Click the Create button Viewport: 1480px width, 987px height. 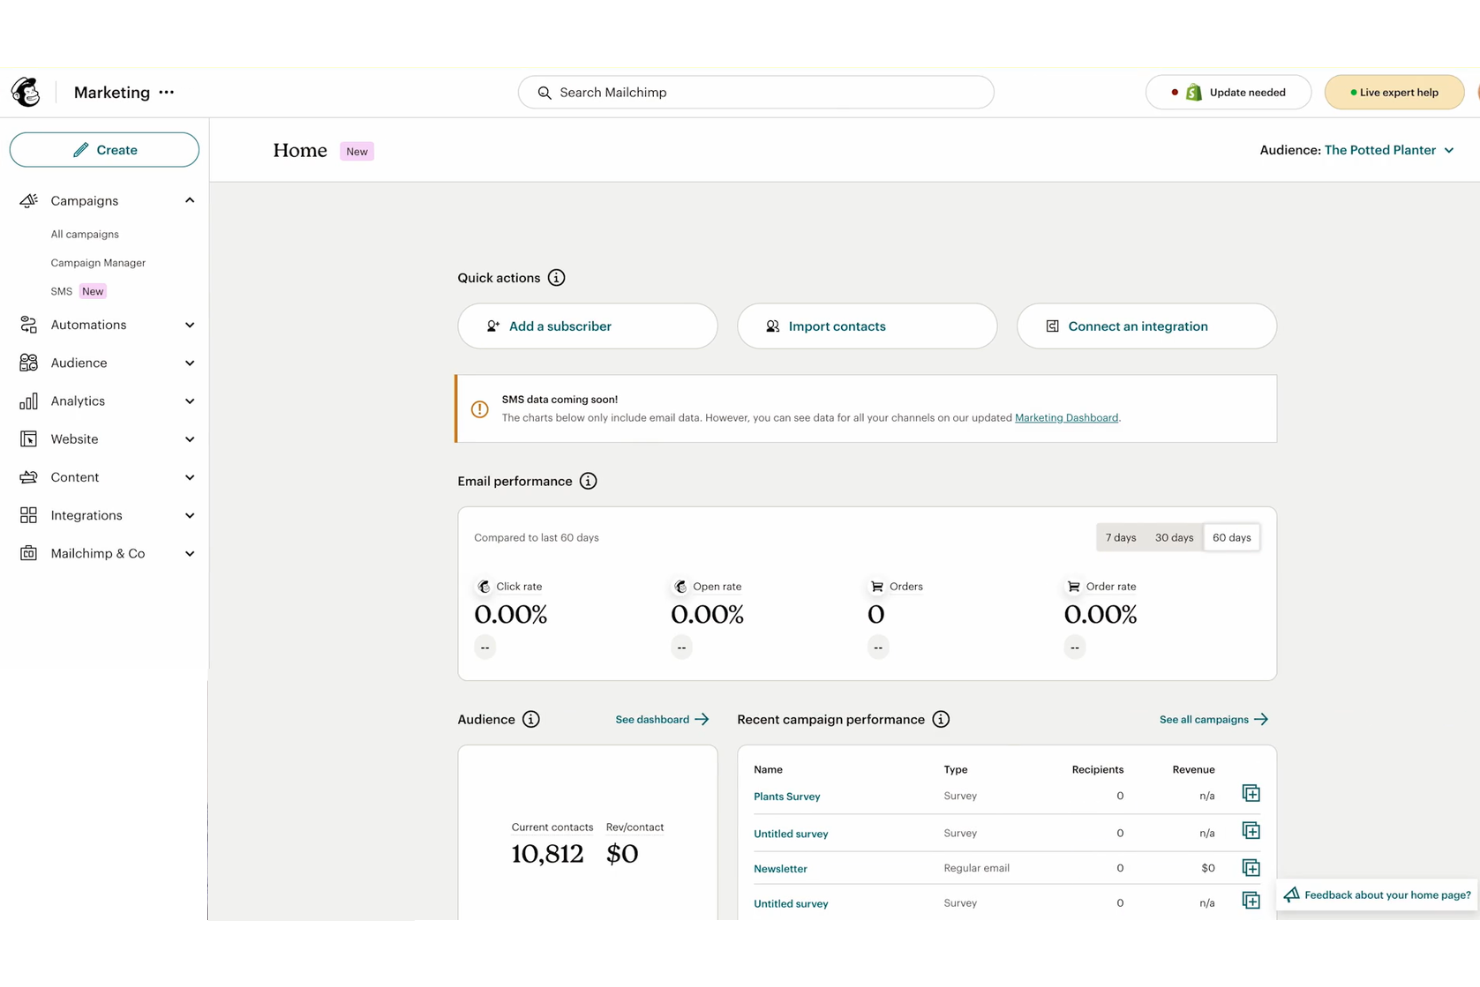[x=104, y=149]
